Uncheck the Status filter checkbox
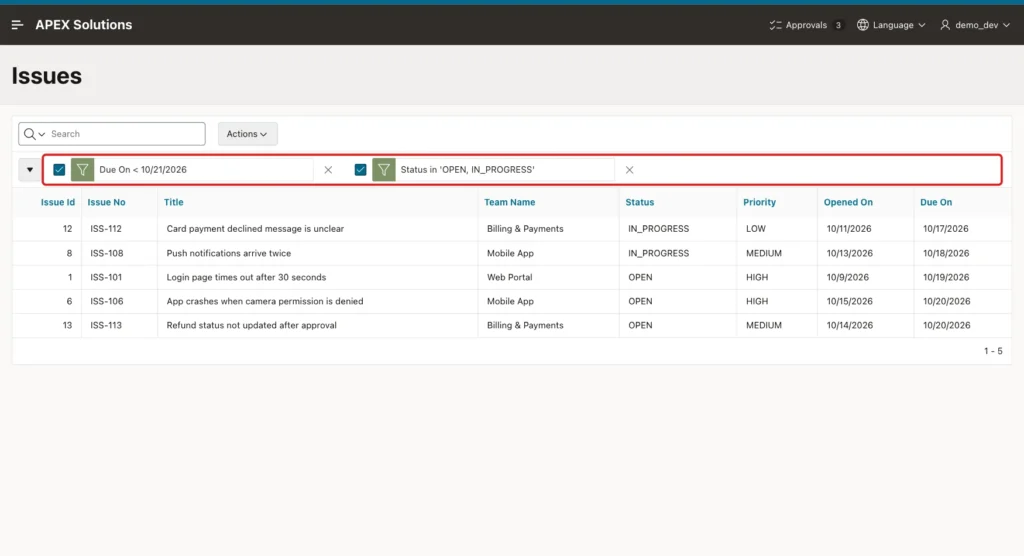This screenshot has height=556, width=1024. click(360, 170)
